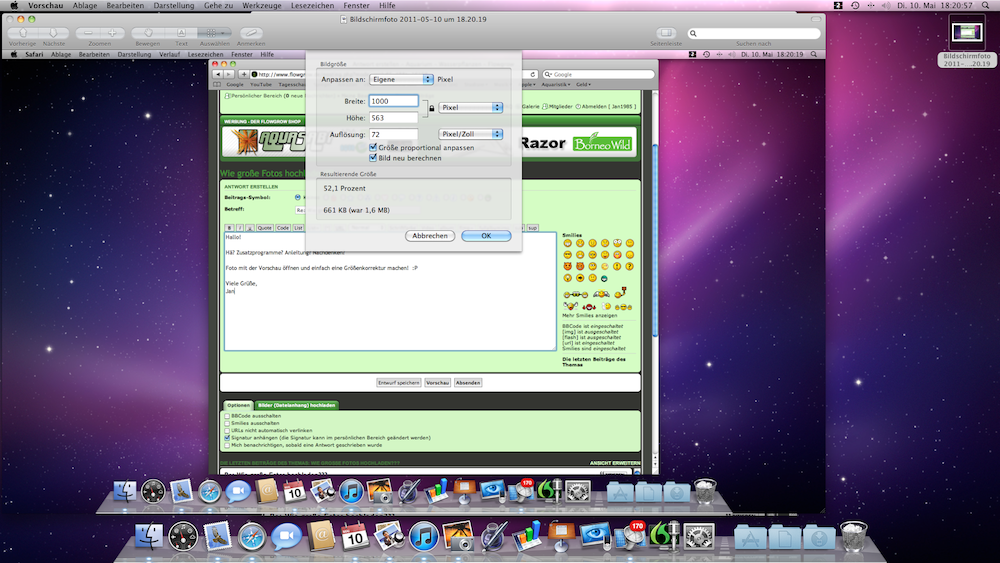Zoom out using the minus toolbar button
Image resolution: width=1000 pixels, height=563 pixels.
pos(88,33)
